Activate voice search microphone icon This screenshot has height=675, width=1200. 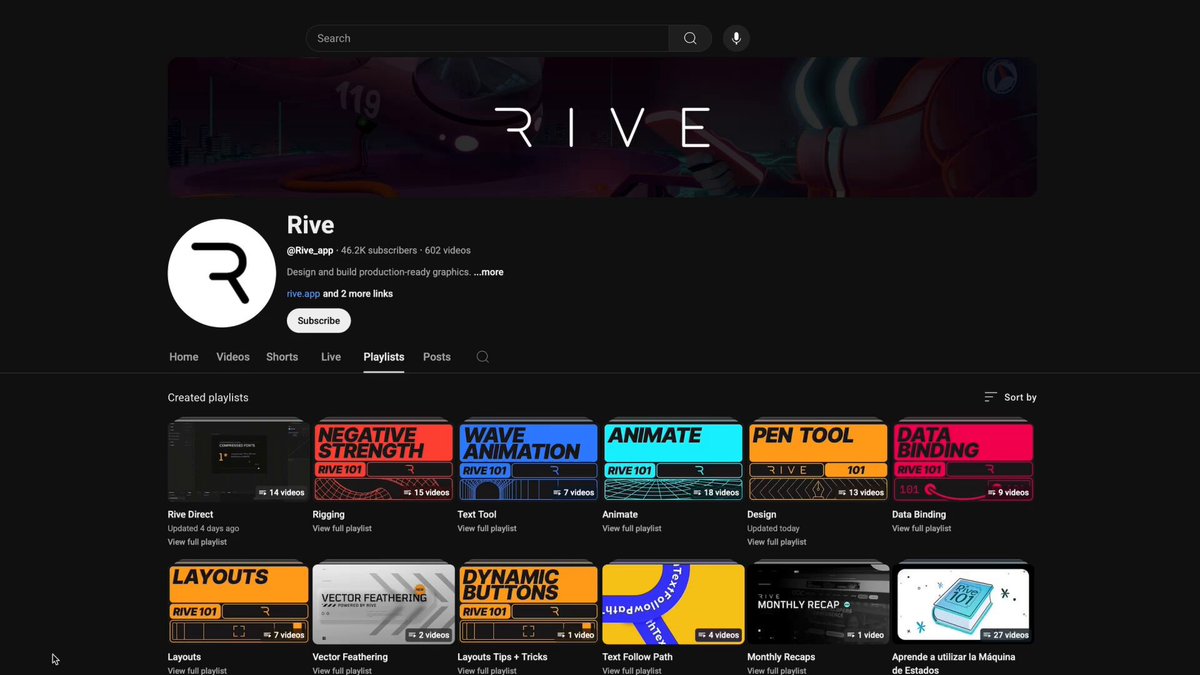click(x=736, y=38)
